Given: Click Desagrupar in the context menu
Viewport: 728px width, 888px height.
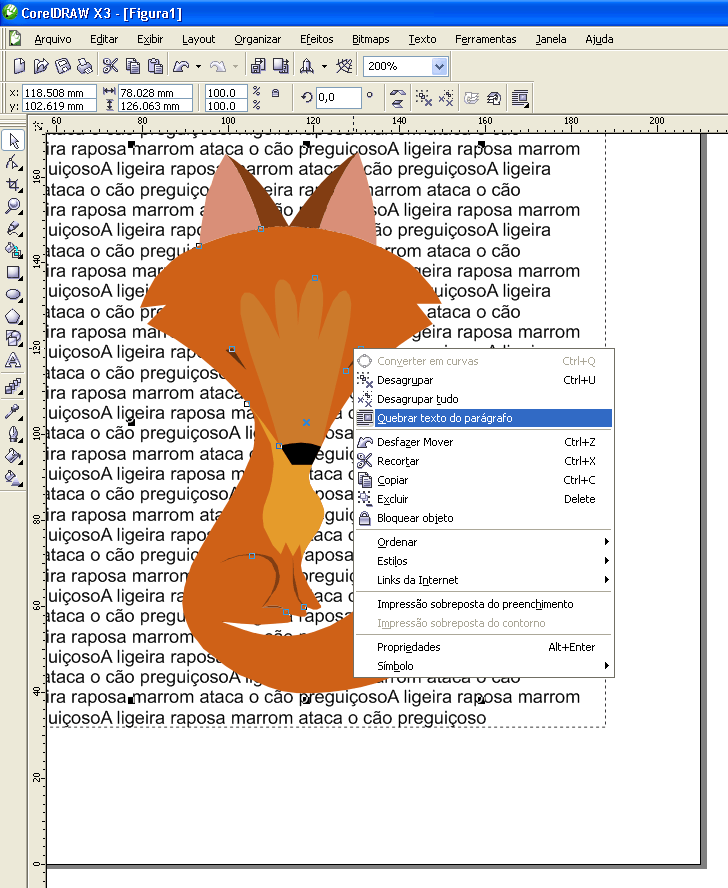Looking at the screenshot, I should click(404, 380).
